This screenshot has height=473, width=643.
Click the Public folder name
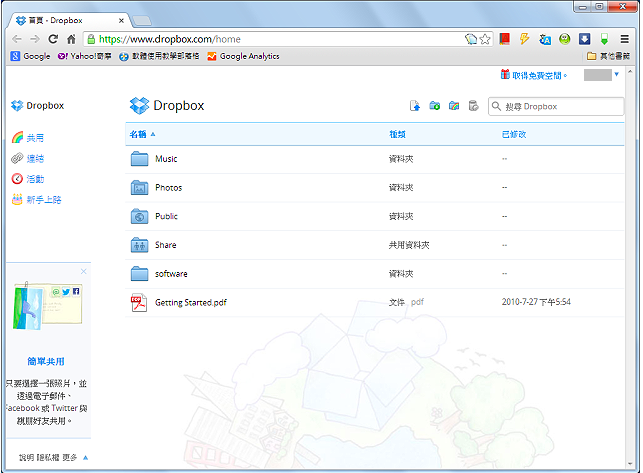[166, 216]
